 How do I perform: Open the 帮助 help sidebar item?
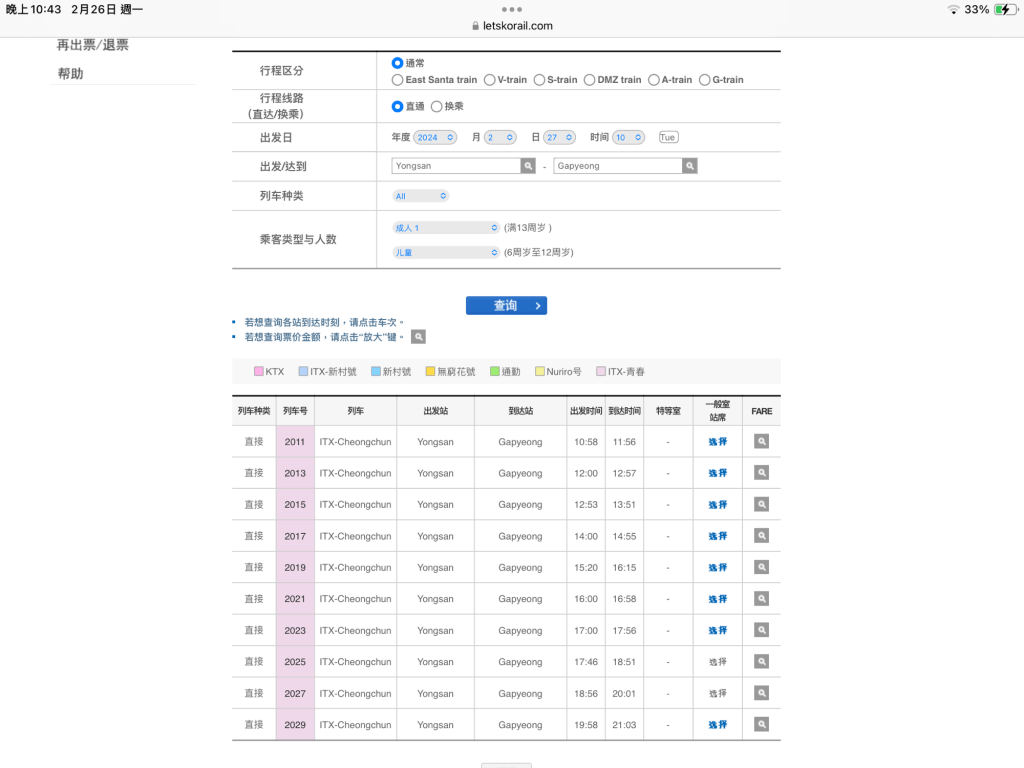point(71,74)
